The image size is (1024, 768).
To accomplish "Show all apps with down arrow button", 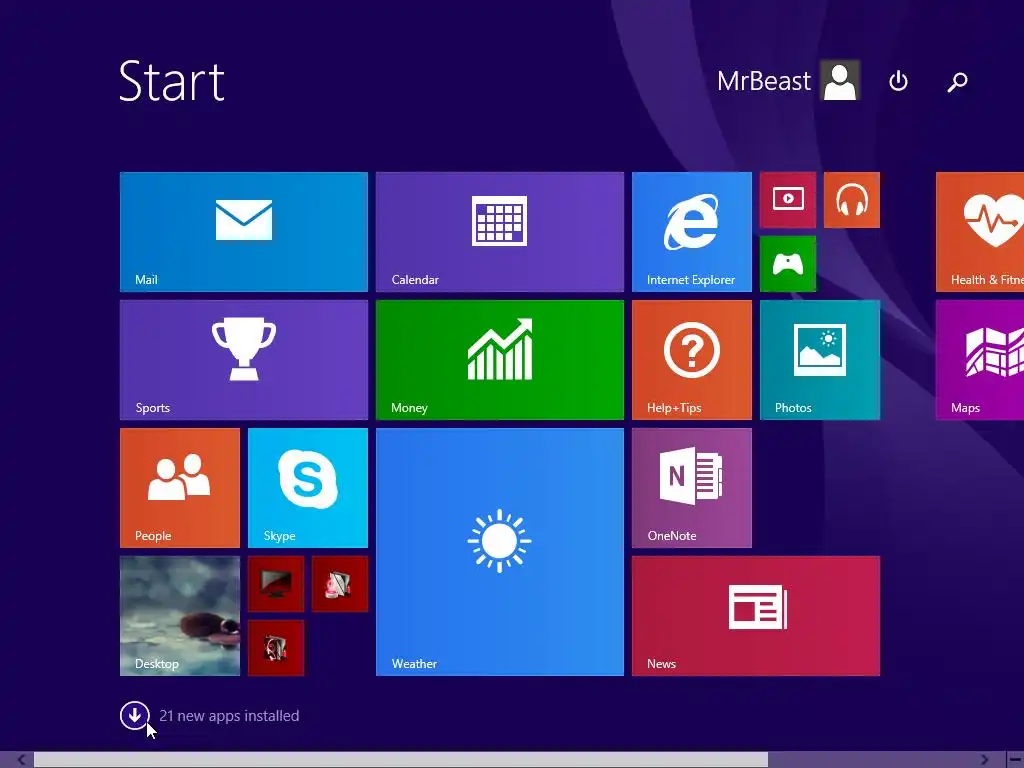I will coord(135,716).
